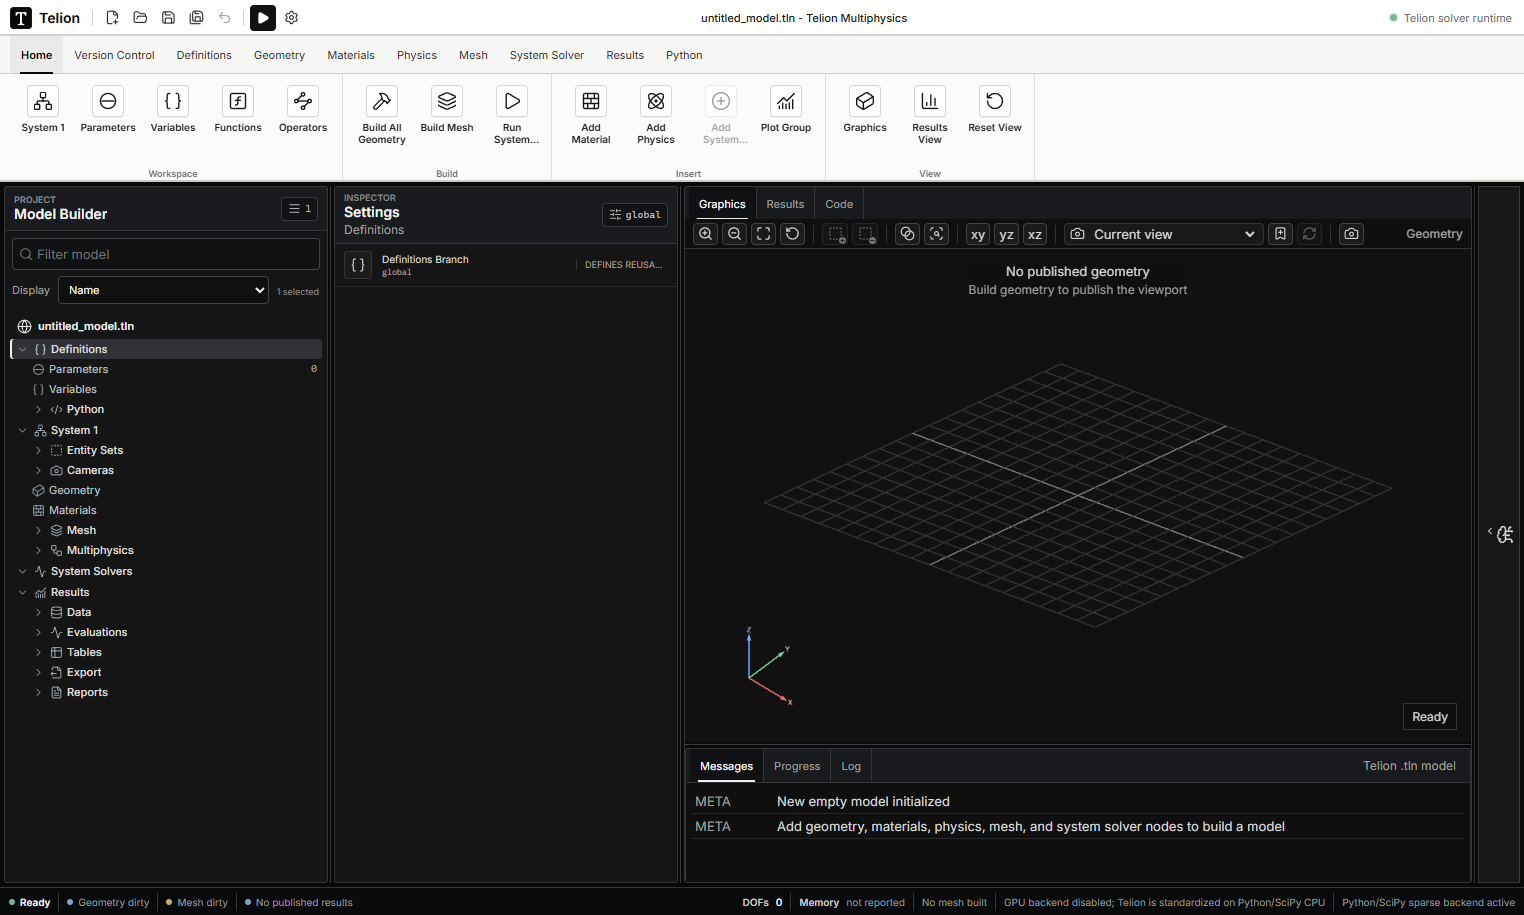The image size is (1524, 915).
Task: Create a new model file from title bar
Action: (x=112, y=18)
